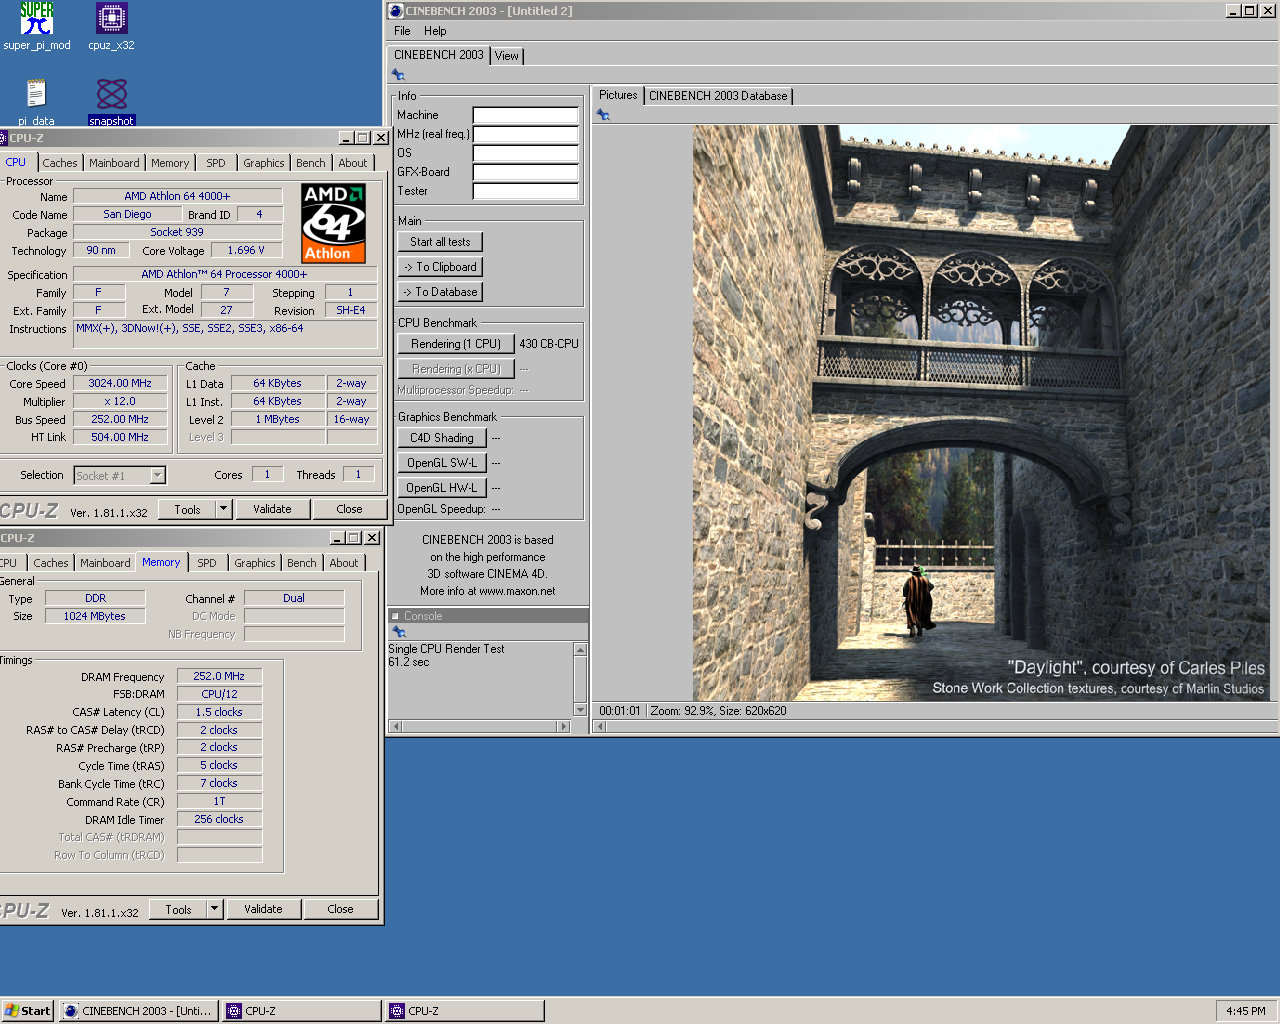
Task: Switch to the View tab in CINEBENCH
Action: (507, 56)
